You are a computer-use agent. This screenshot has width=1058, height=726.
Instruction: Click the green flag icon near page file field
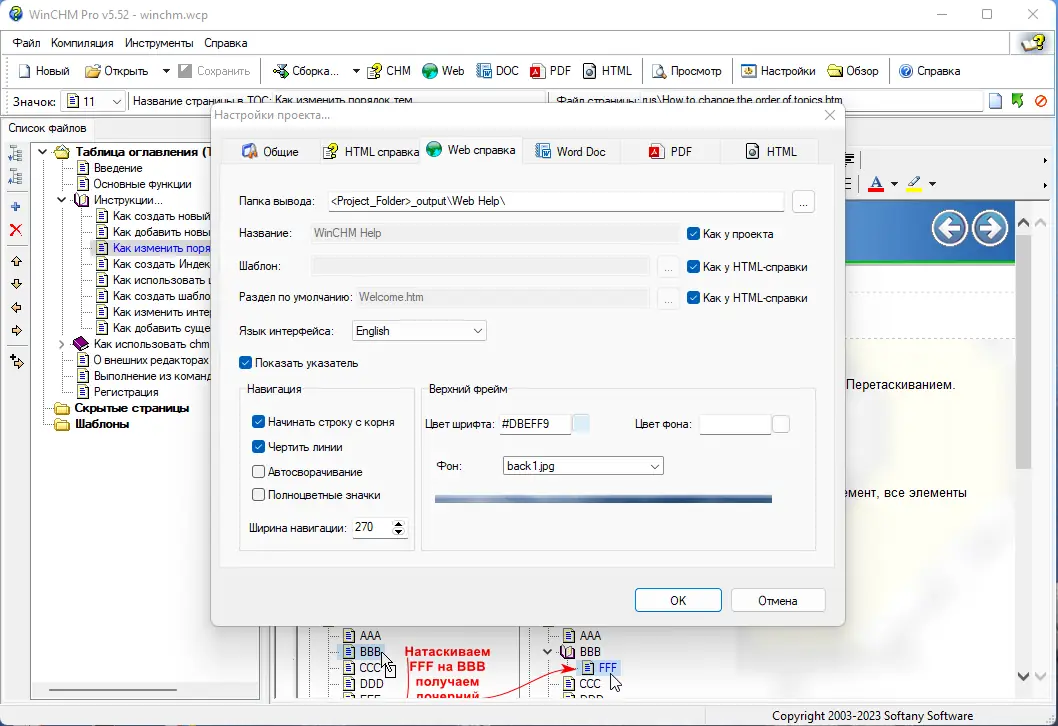(x=1018, y=101)
